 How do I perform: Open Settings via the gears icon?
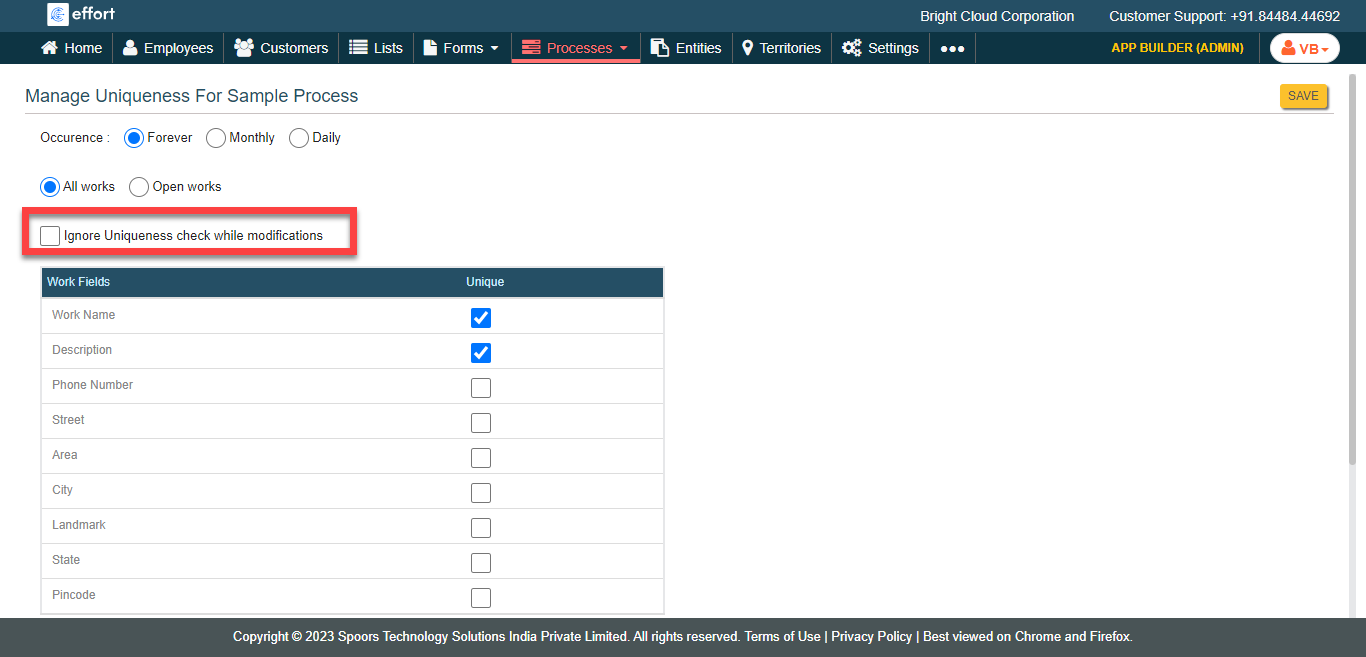click(851, 48)
